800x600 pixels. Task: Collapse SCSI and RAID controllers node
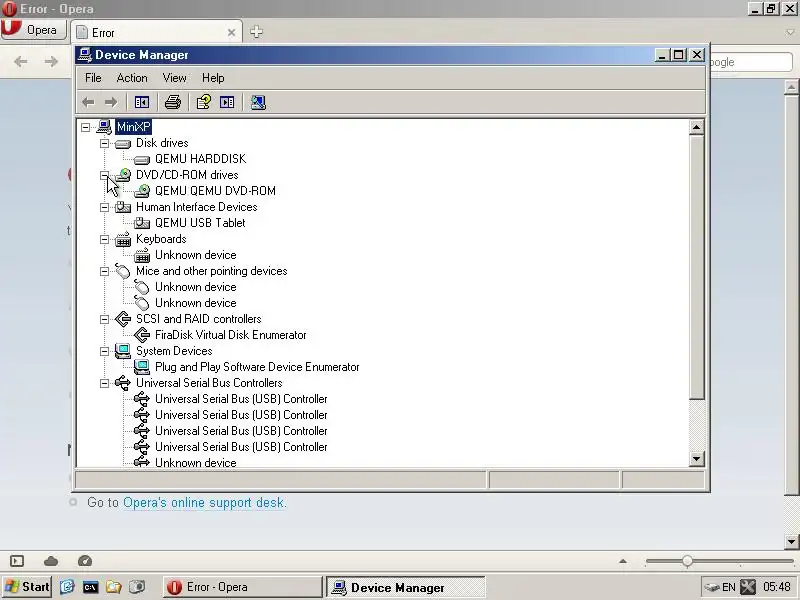104,319
